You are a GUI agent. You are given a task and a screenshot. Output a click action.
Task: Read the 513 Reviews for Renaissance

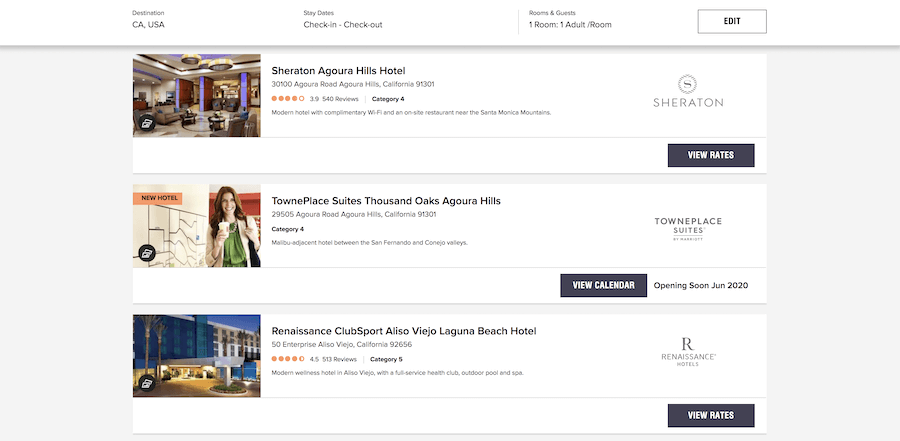[339, 359]
